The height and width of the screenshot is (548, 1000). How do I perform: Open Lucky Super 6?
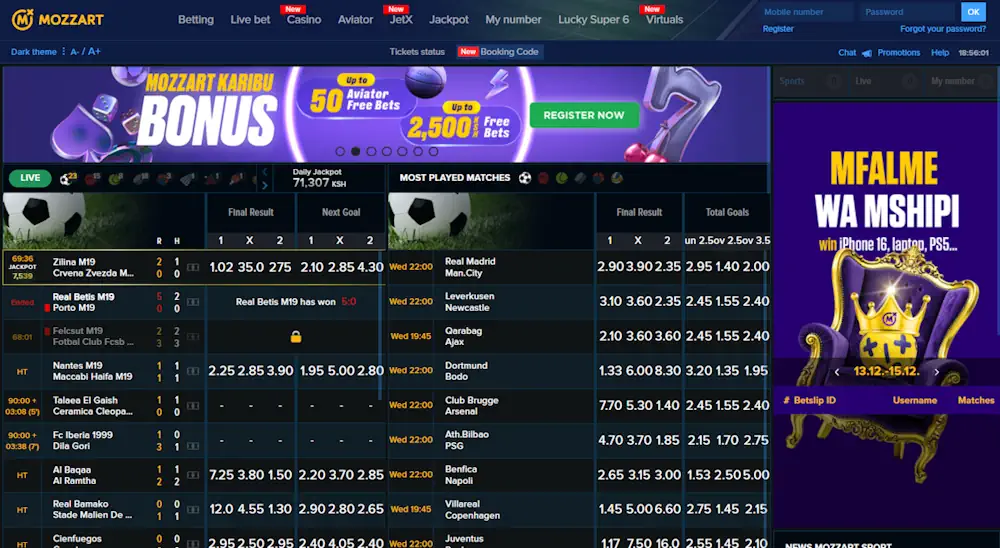pyautogui.click(x=593, y=20)
